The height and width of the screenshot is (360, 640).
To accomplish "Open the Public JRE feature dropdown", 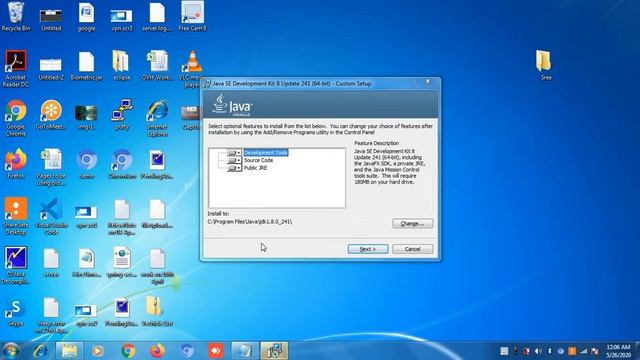I will click(x=234, y=168).
